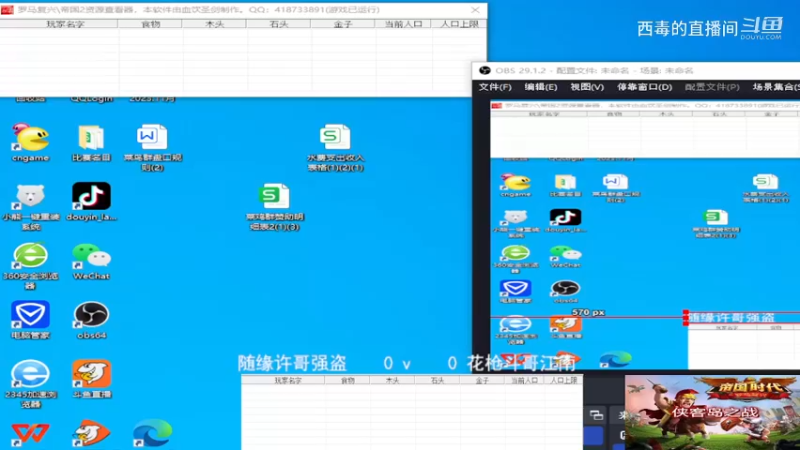
Task: Open the 停靠窗口(D) menu in OBS
Action: point(645,87)
